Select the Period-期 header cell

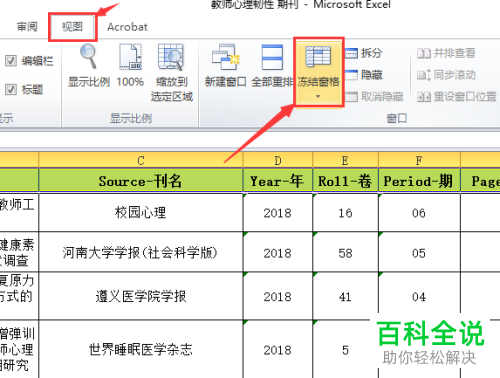click(x=419, y=180)
